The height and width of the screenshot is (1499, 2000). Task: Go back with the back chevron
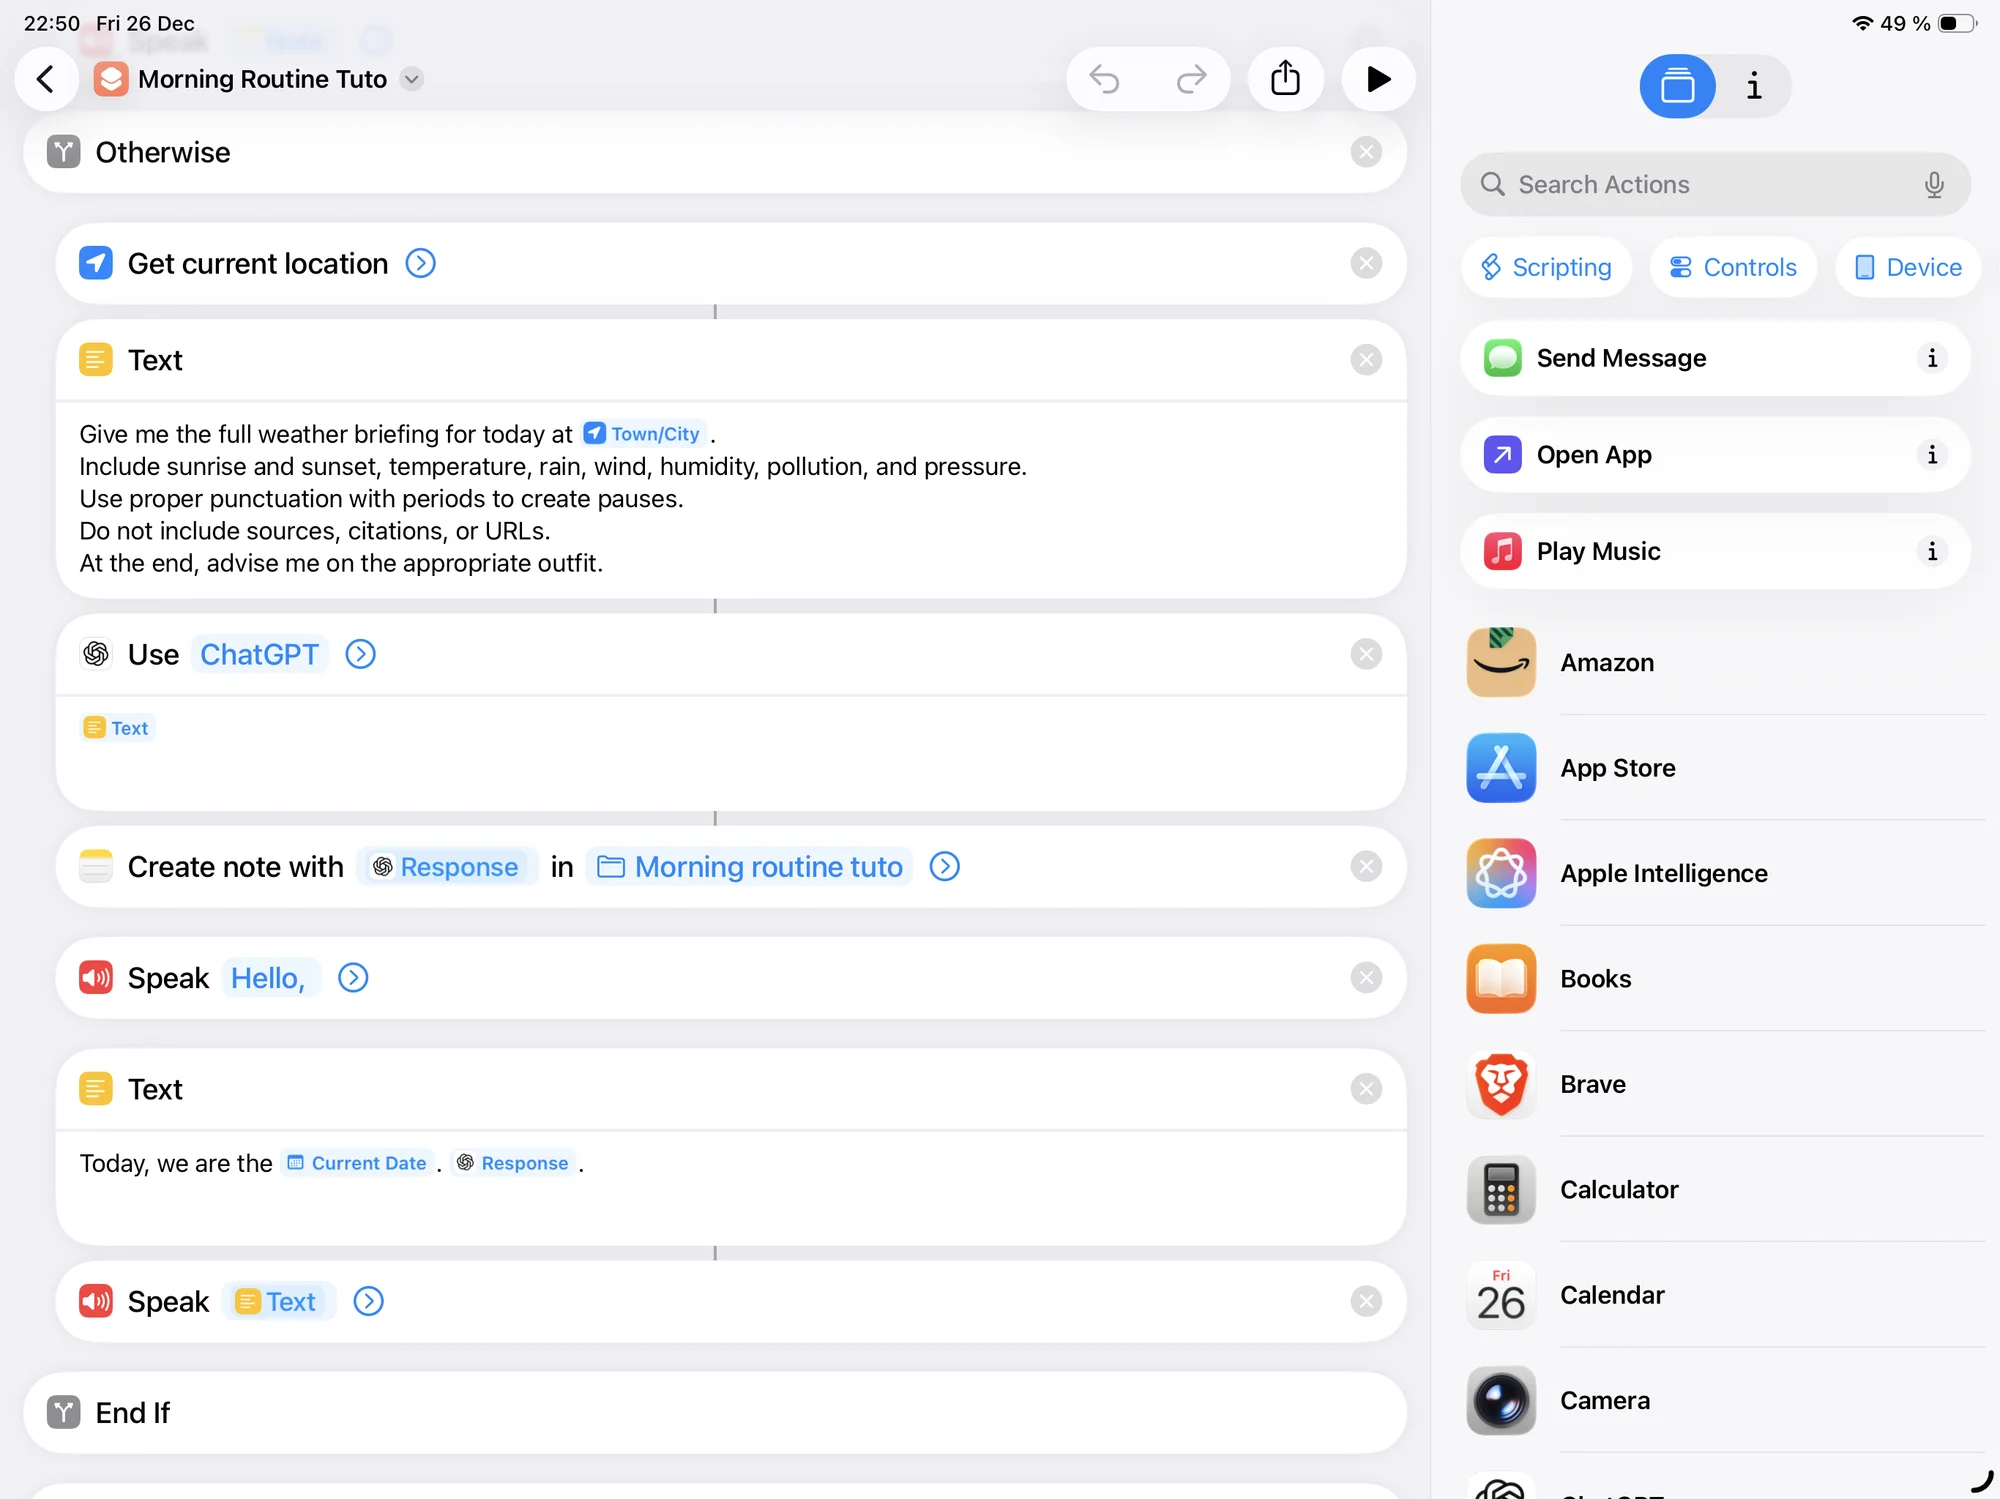(x=46, y=79)
